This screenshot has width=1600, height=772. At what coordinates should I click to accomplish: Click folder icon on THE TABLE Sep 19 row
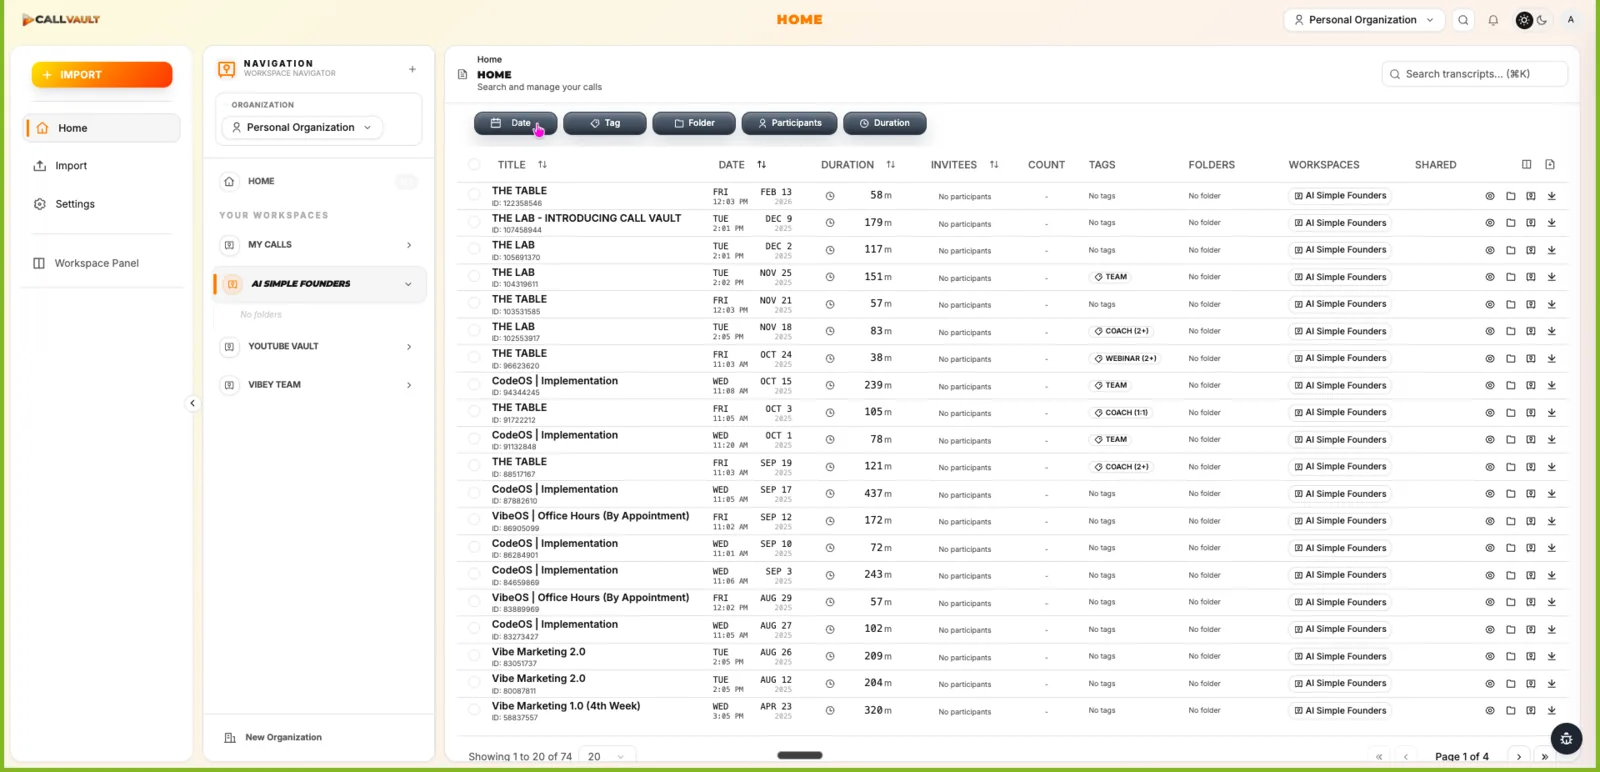[1510, 467]
